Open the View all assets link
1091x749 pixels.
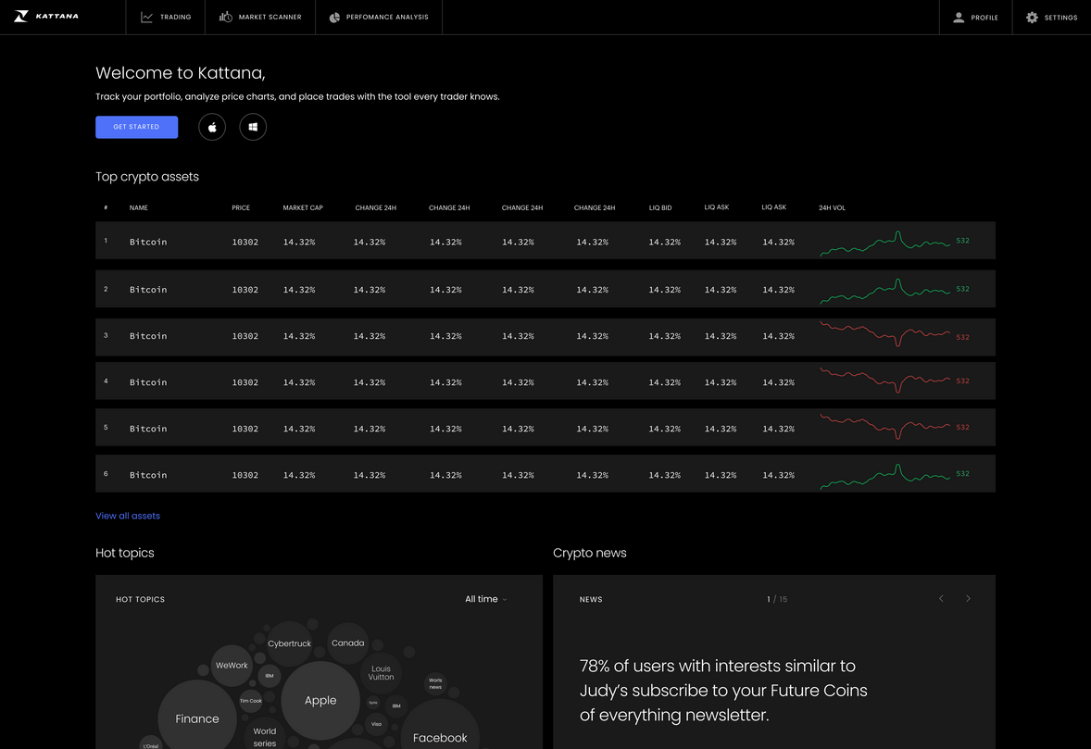tap(127, 515)
